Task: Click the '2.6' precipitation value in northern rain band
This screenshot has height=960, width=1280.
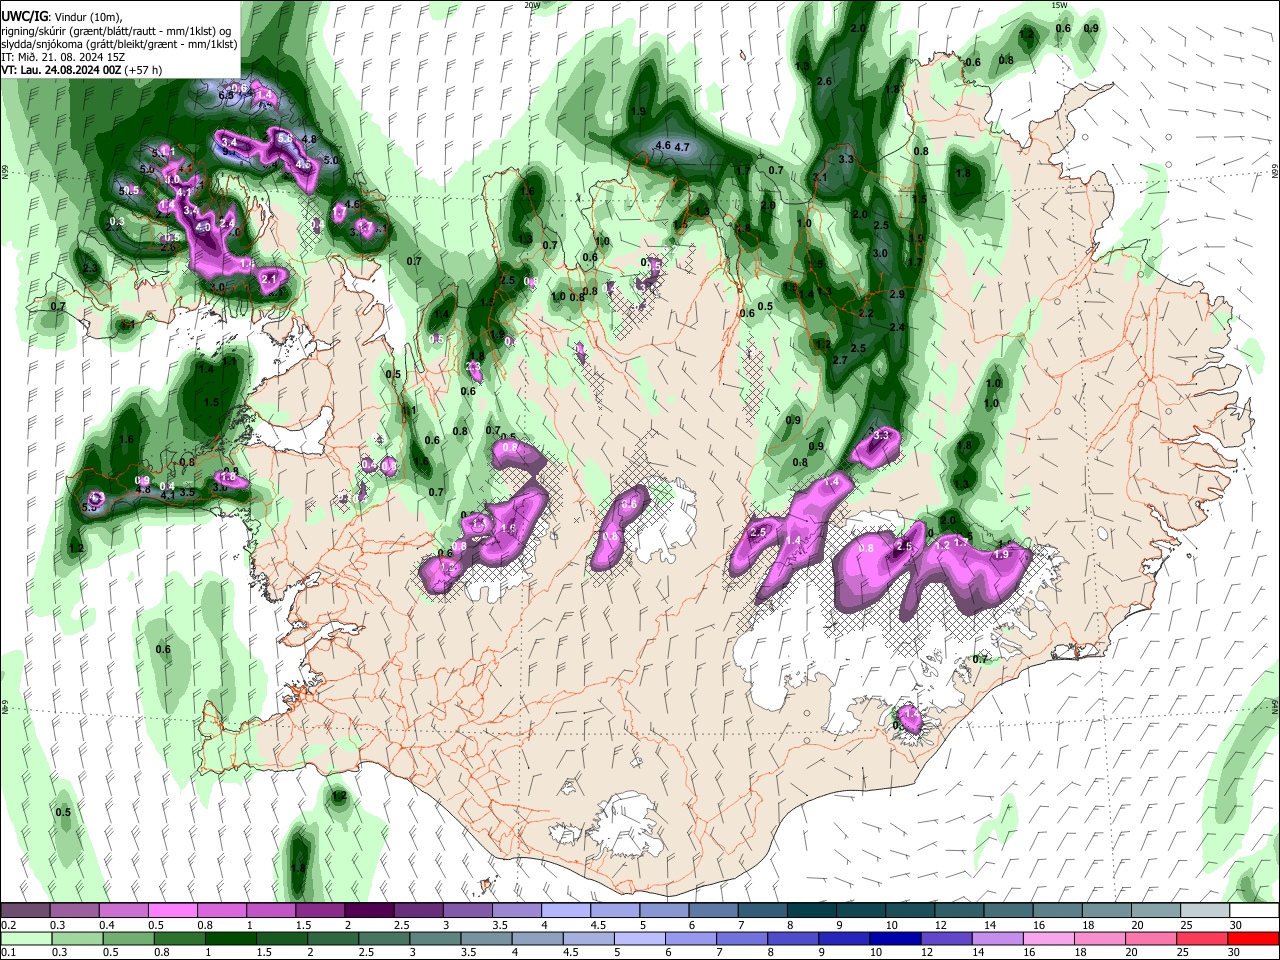Action: [x=825, y=81]
